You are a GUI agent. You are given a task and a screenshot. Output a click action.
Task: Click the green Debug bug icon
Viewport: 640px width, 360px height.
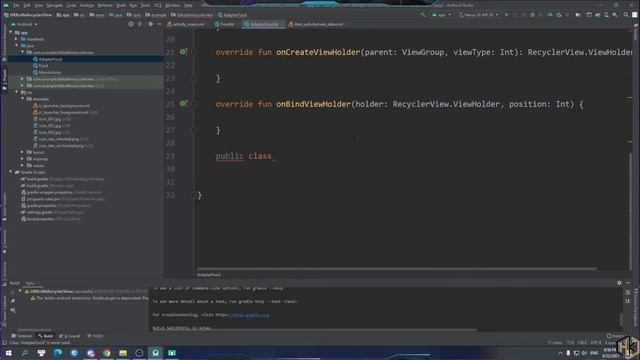[532, 15]
